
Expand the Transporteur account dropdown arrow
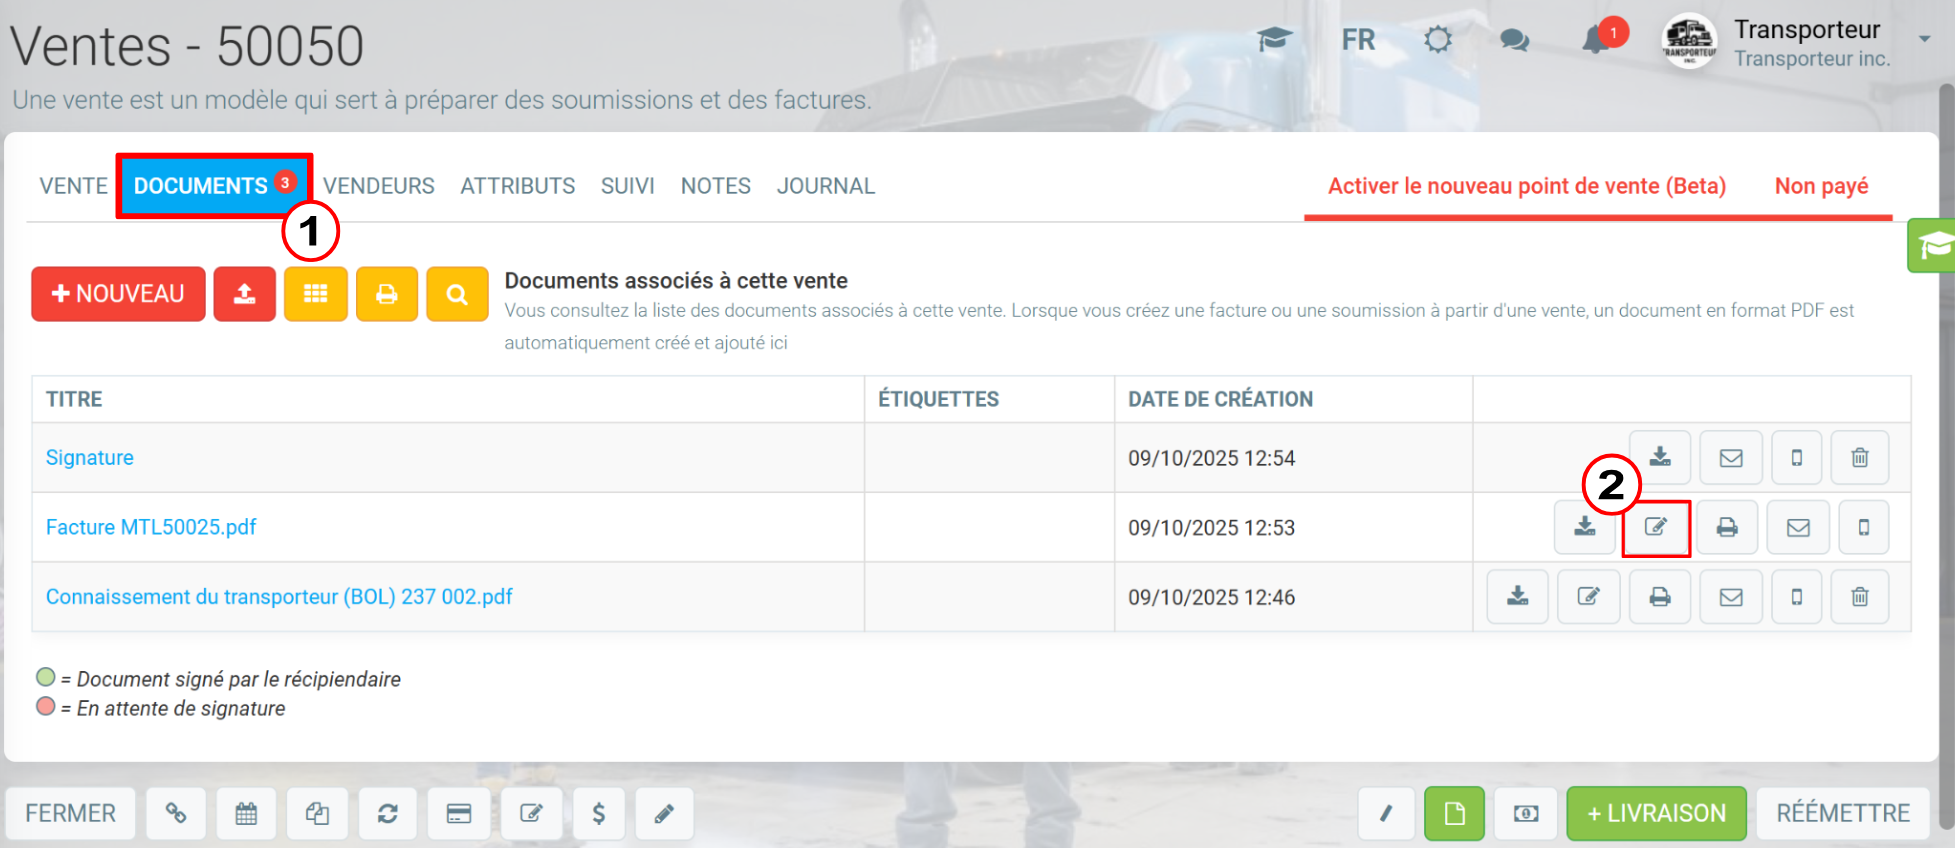tap(1924, 39)
